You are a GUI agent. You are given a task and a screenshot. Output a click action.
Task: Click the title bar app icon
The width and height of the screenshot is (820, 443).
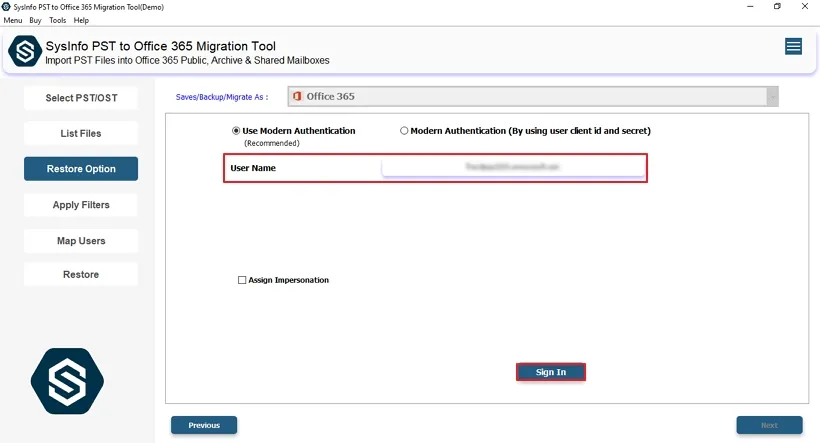[6, 7]
